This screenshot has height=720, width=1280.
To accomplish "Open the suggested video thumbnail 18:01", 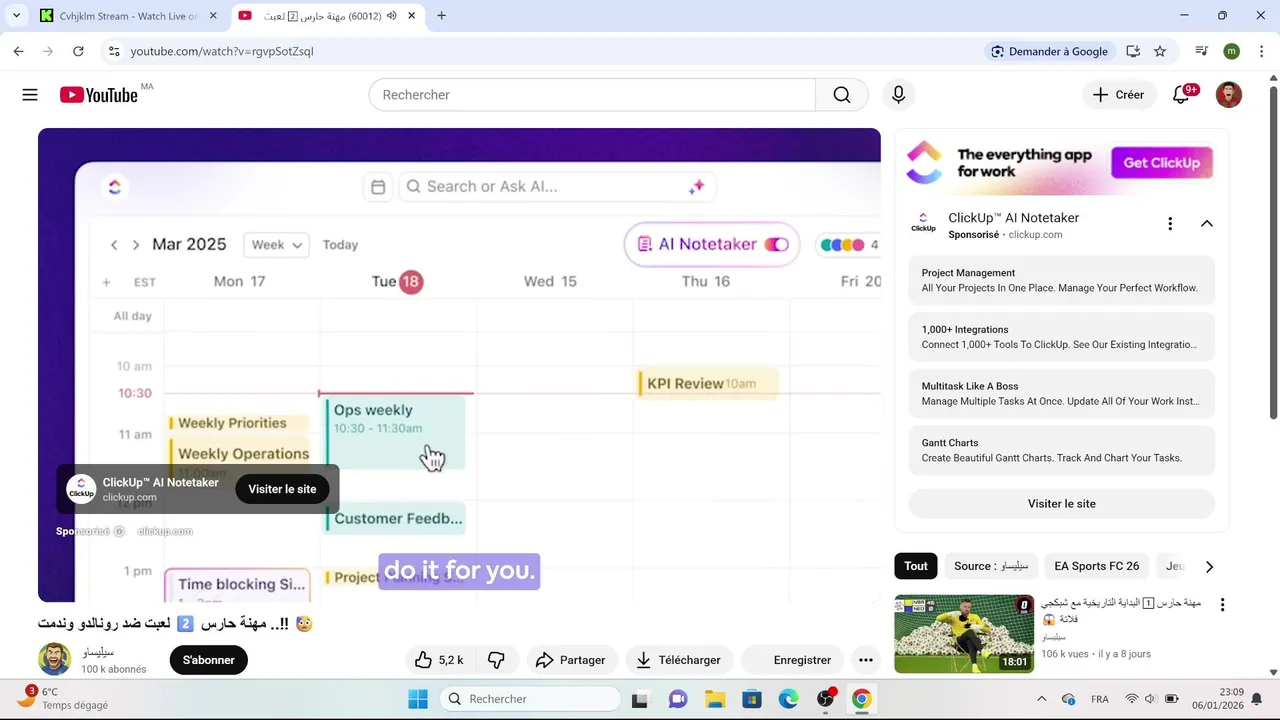I will (963, 634).
